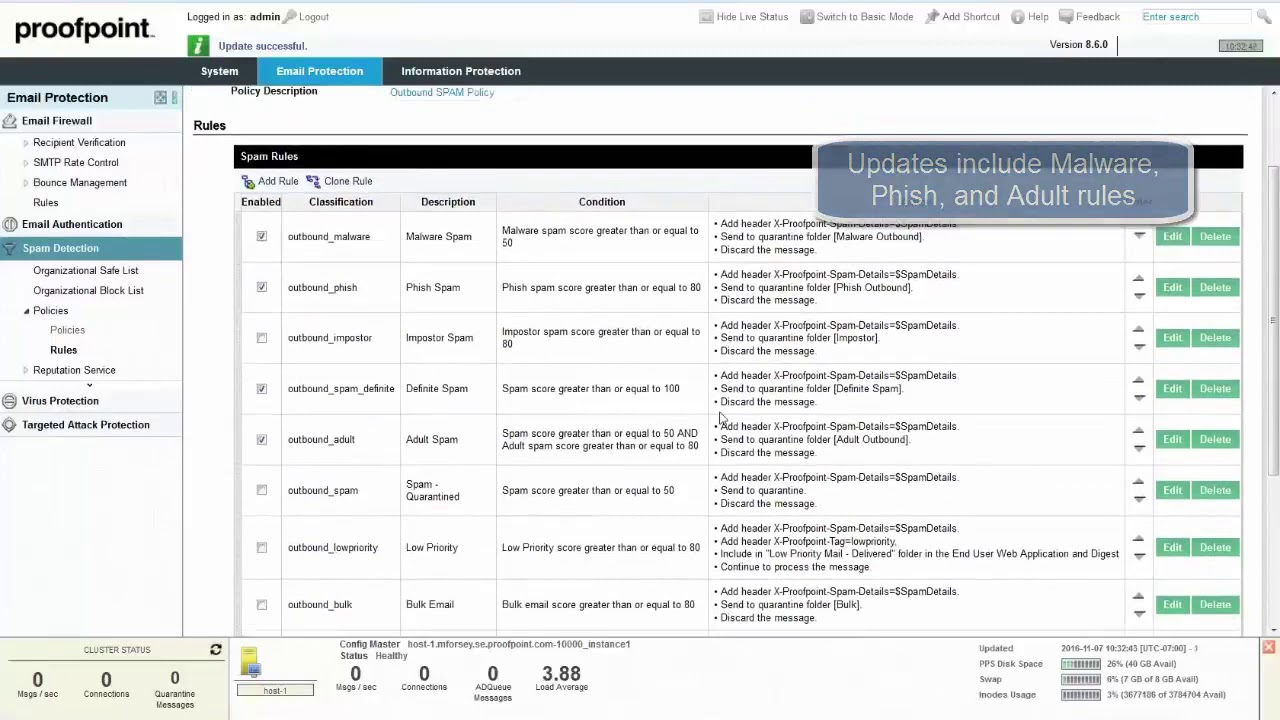Click the Swap usage bar
Viewport: 1280px width, 720px height.
[1081, 680]
